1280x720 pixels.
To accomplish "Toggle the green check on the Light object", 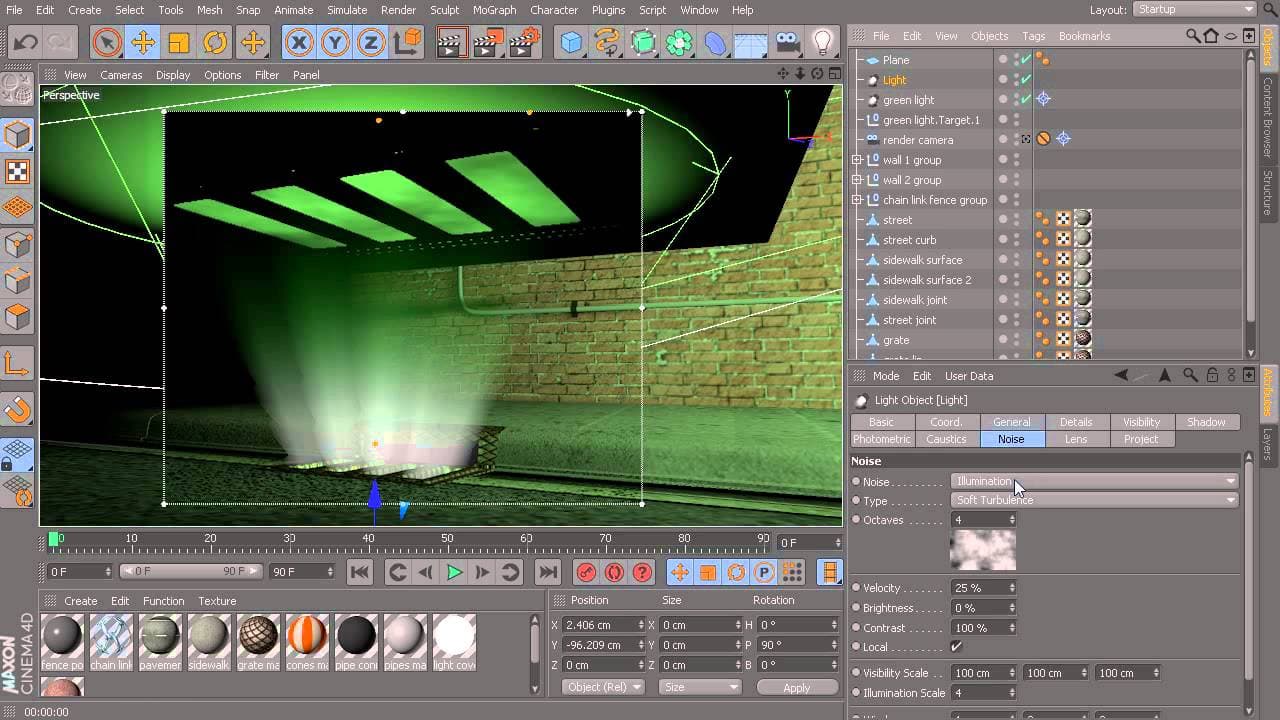I will (1025, 80).
